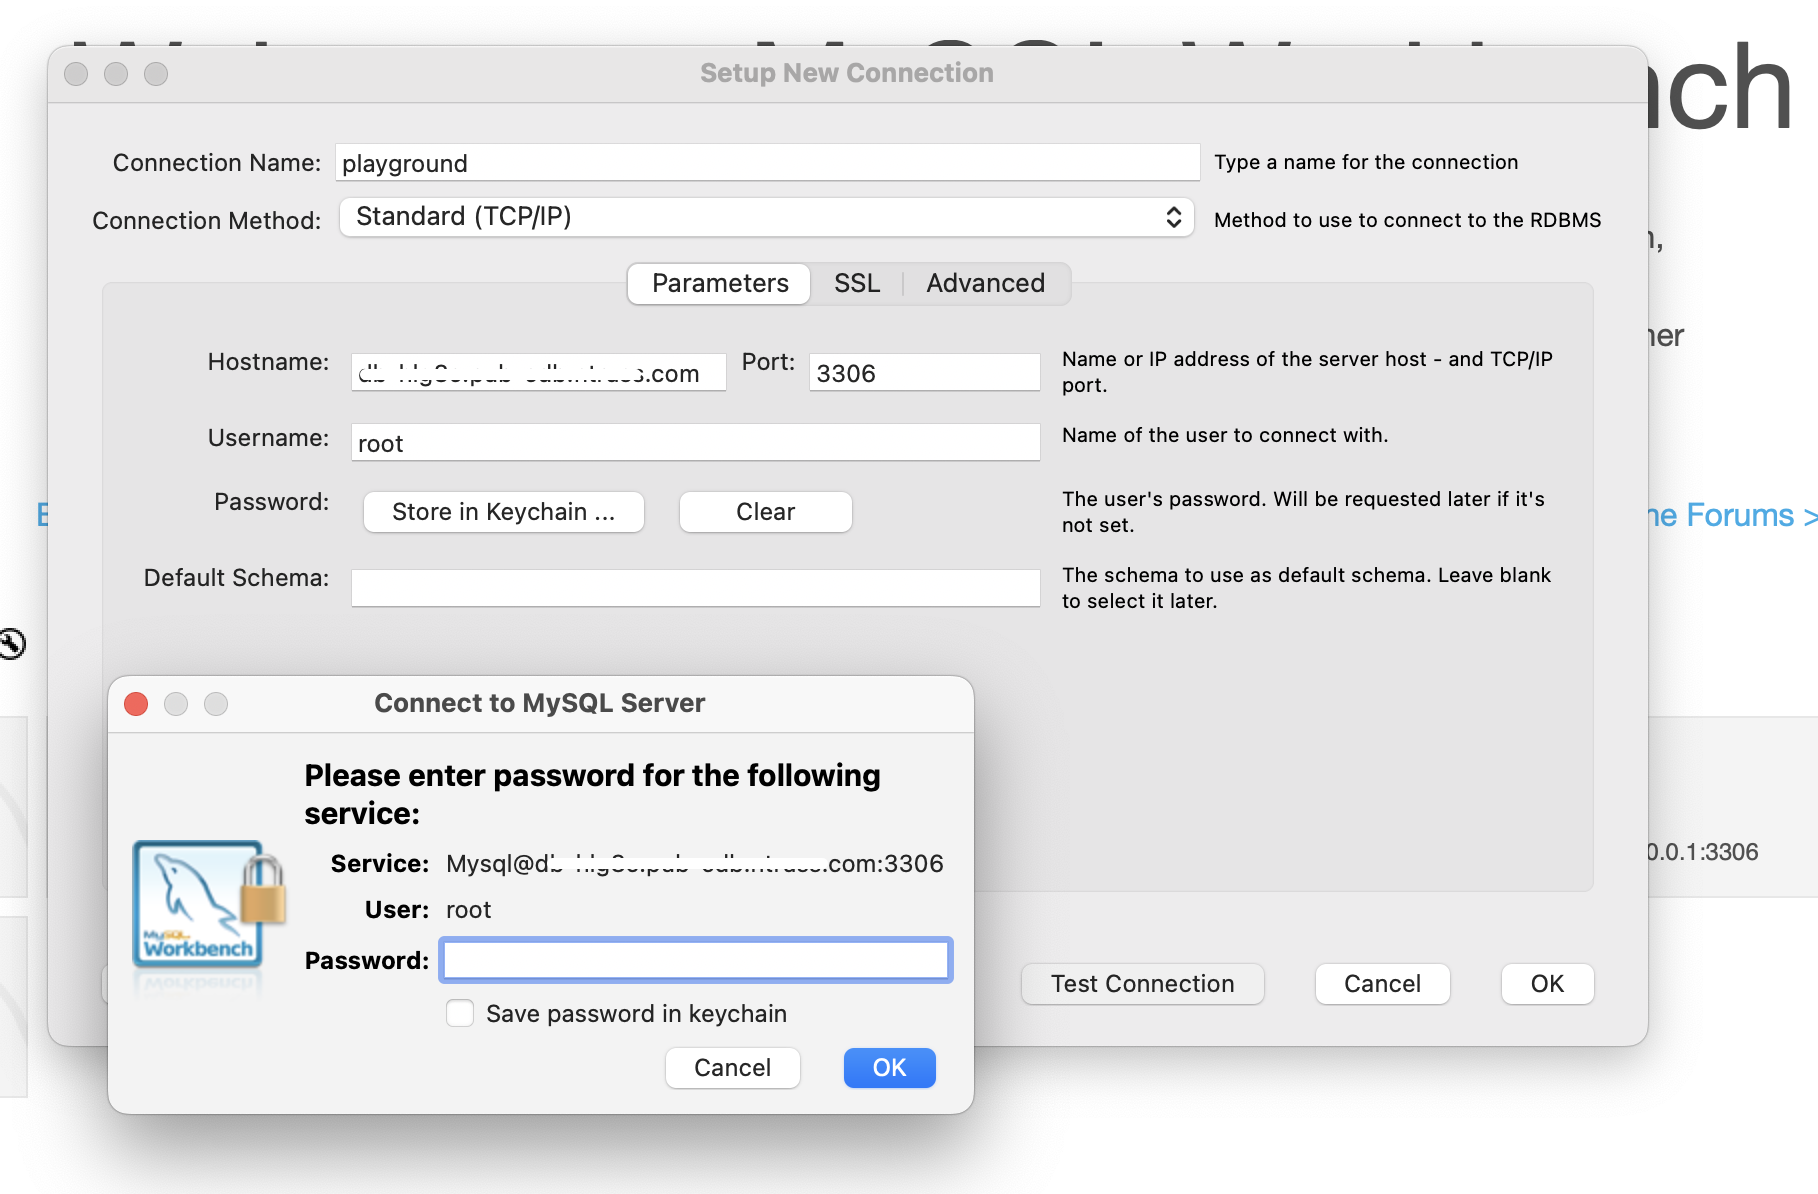Screen dimensions: 1818x1194
Task: Click the 'Type a name for the connection' hint
Action: coord(1366,162)
